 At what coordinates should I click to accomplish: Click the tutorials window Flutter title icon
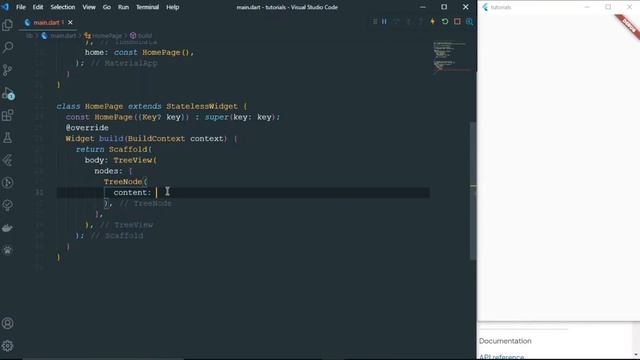(x=485, y=7)
